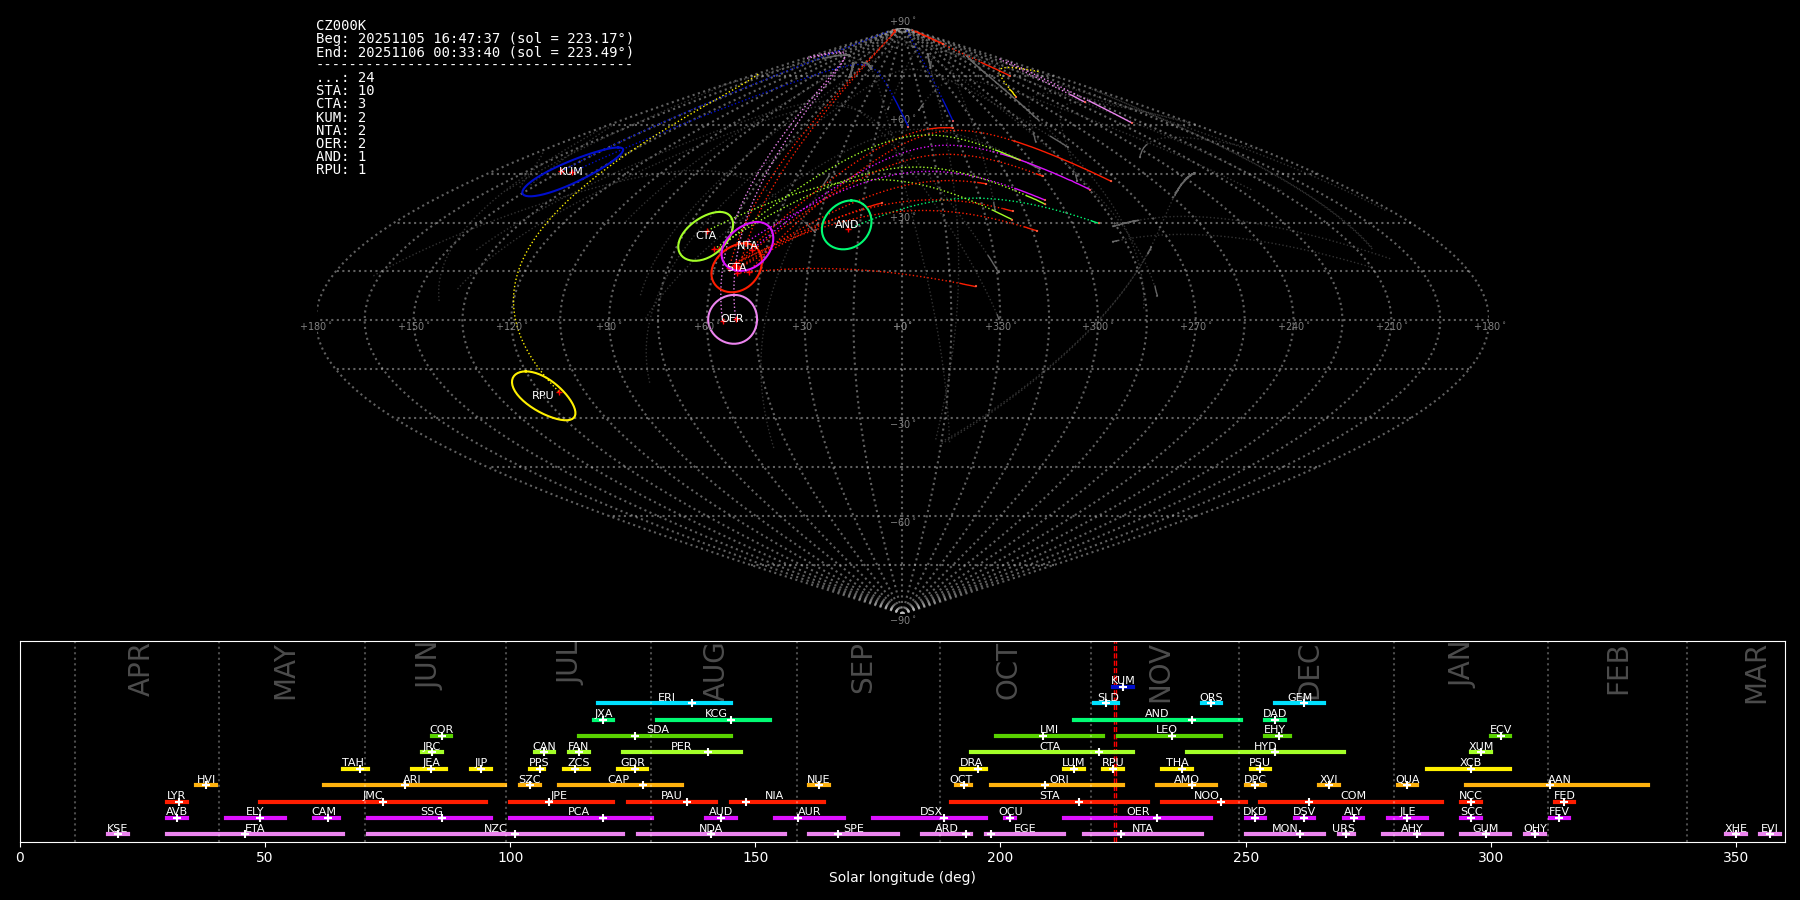Click the 'STA: 10' count in legend
Screen dimensions: 1800x900
pos(345,91)
